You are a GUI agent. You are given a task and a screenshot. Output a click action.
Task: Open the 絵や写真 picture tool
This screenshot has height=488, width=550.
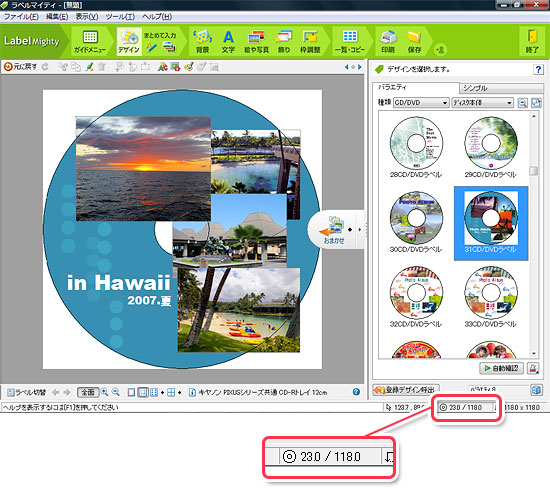pyautogui.click(x=256, y=41)
